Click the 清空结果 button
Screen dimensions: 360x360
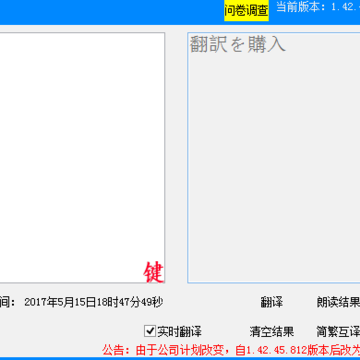tap(272, 332)
